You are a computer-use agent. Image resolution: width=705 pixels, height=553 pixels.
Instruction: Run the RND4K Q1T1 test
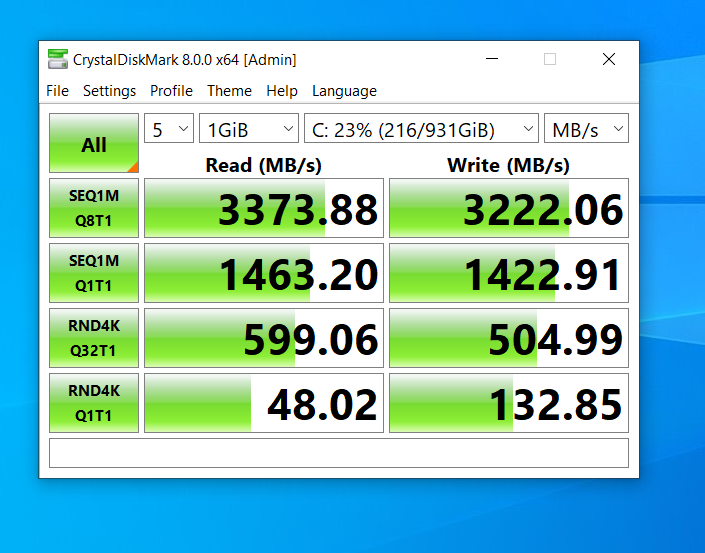click(x=94, y=403)
